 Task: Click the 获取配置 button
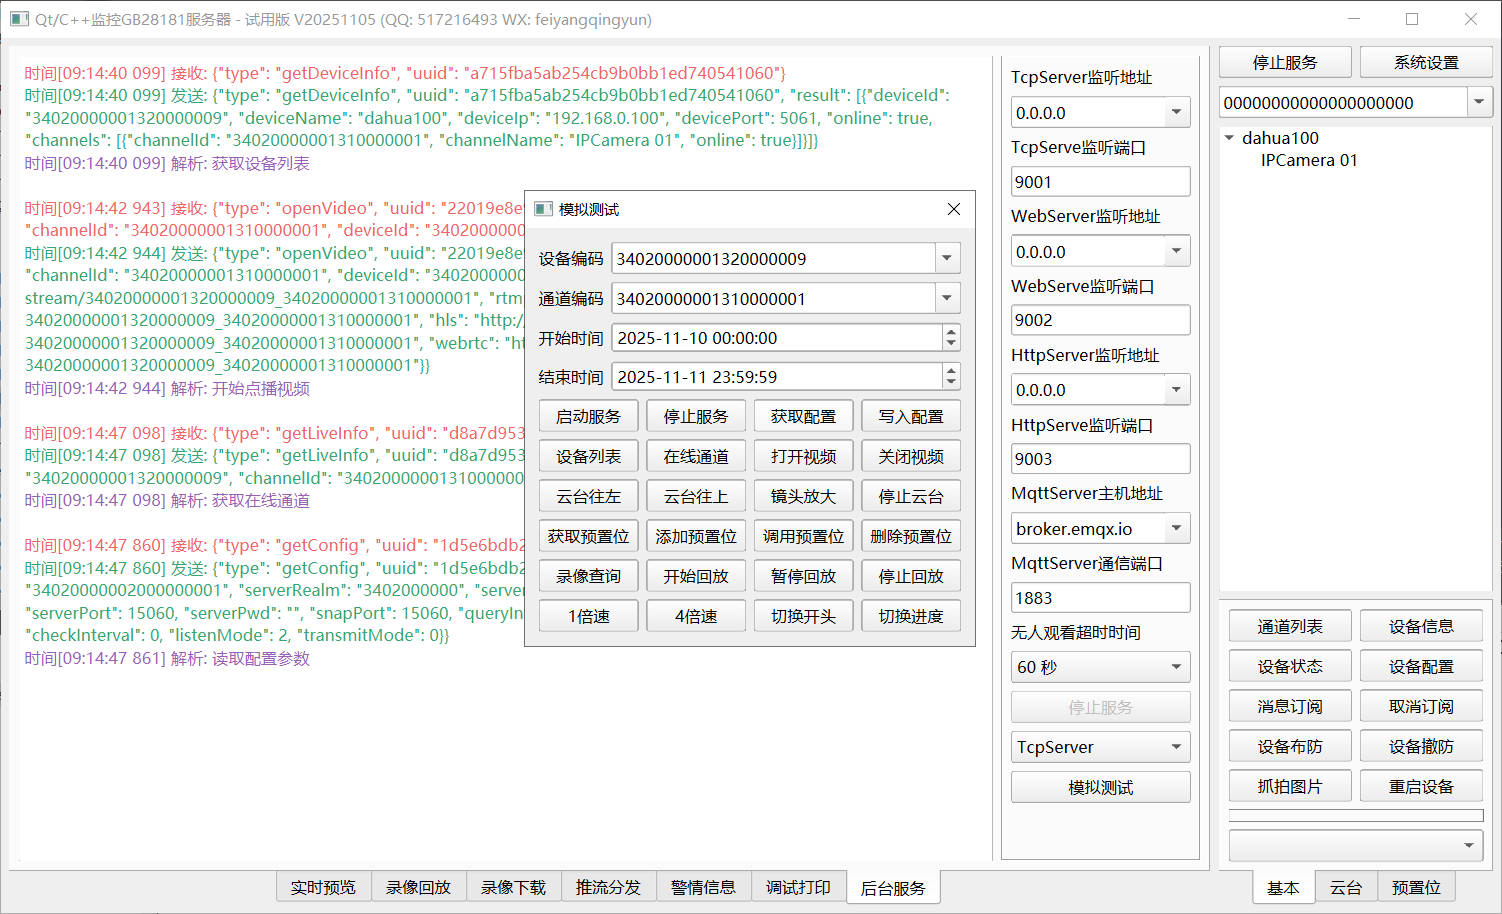click(x=803, y=416)
